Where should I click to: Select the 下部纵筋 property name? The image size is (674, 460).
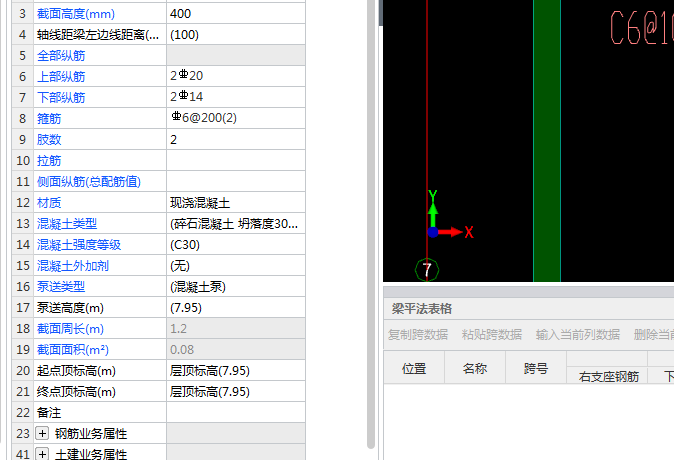tap(61, 98)
